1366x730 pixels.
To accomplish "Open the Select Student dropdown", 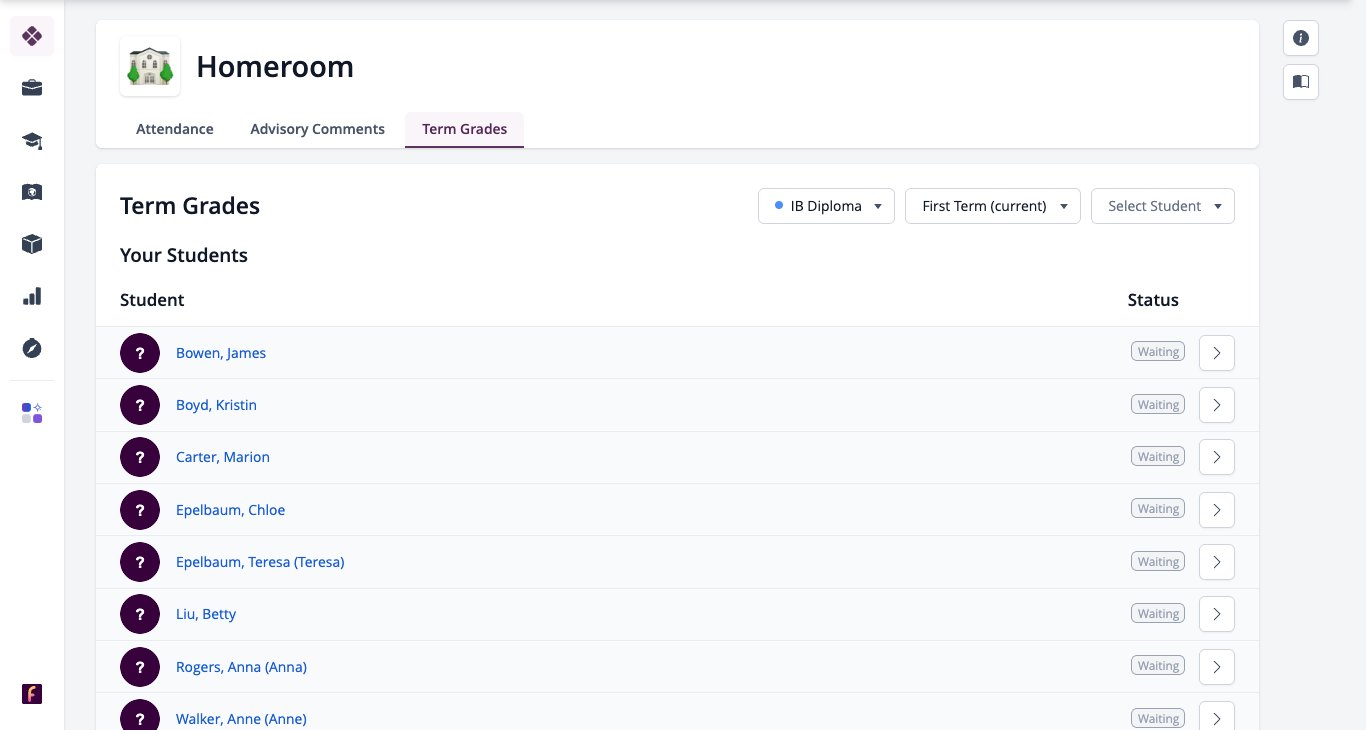I will point(1163,206).
